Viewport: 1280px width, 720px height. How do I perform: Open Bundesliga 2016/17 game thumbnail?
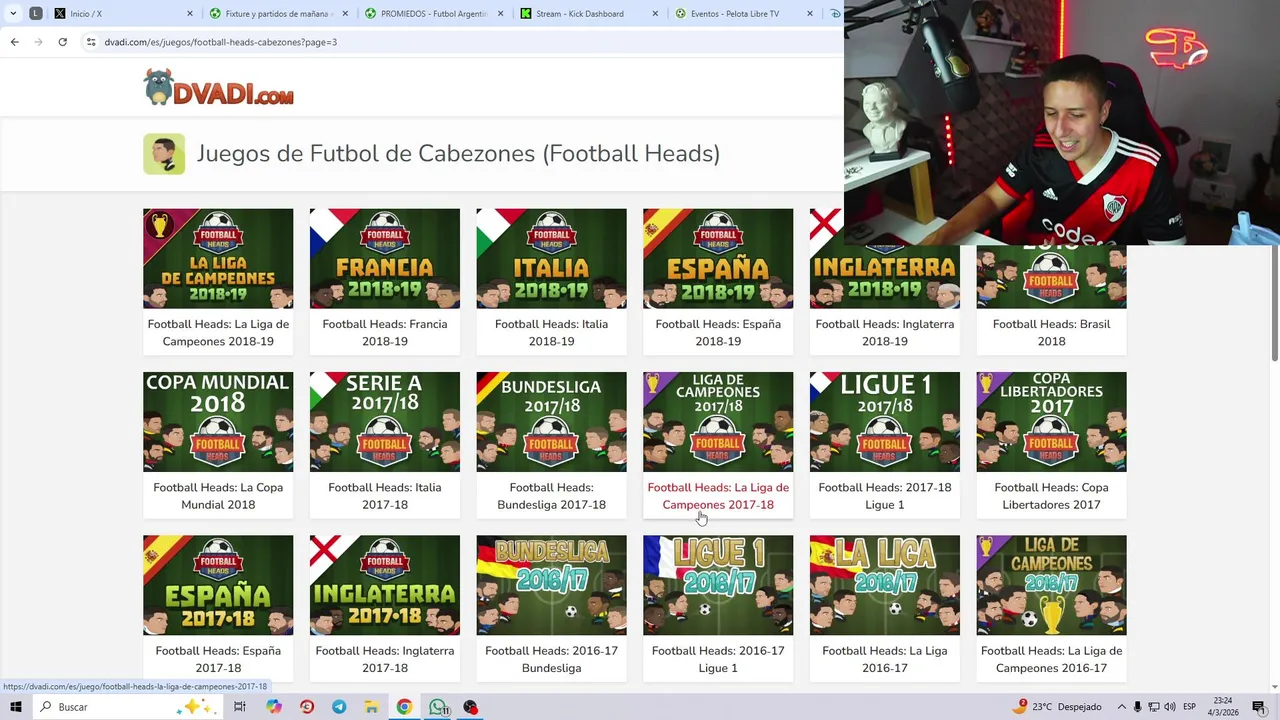551,585
